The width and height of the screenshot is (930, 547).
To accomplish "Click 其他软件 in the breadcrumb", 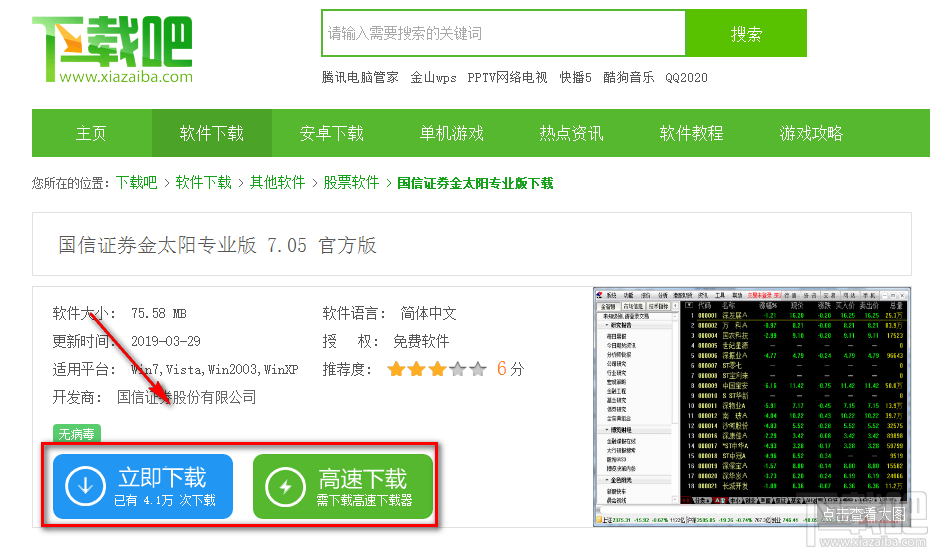I will 278,183.
